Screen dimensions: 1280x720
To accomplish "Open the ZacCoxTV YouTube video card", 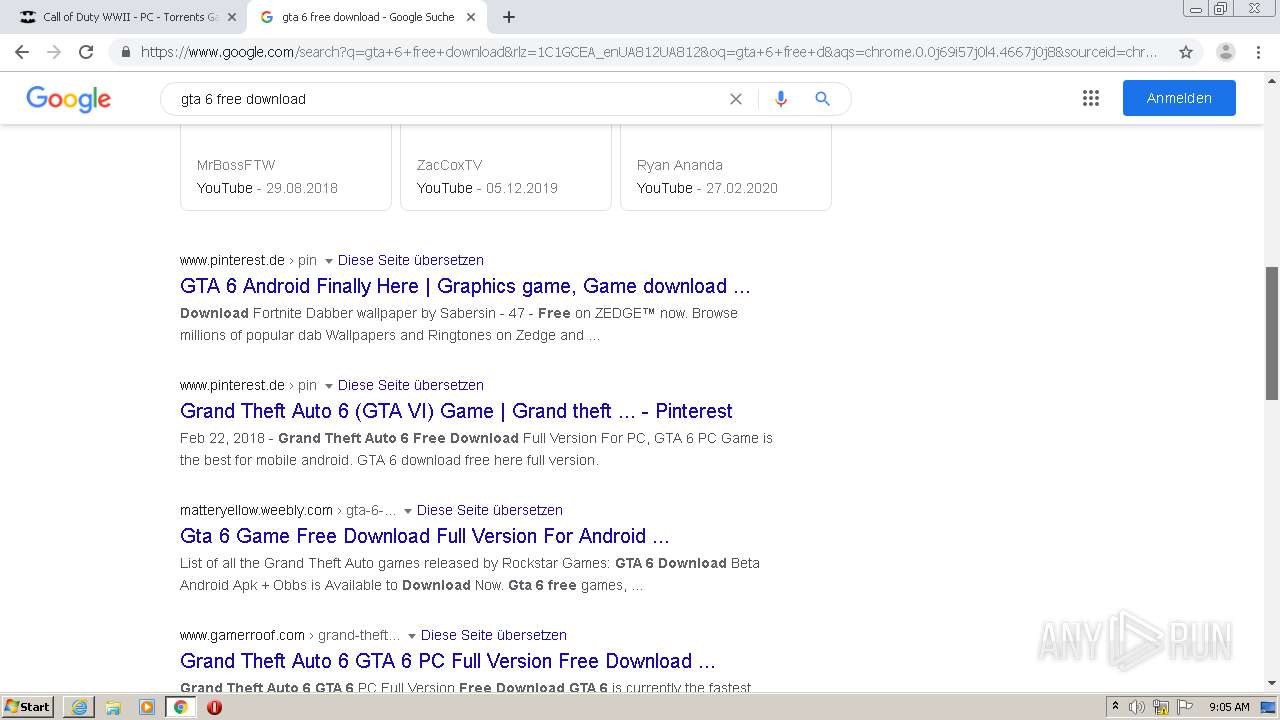I will [x=506, y=168].
